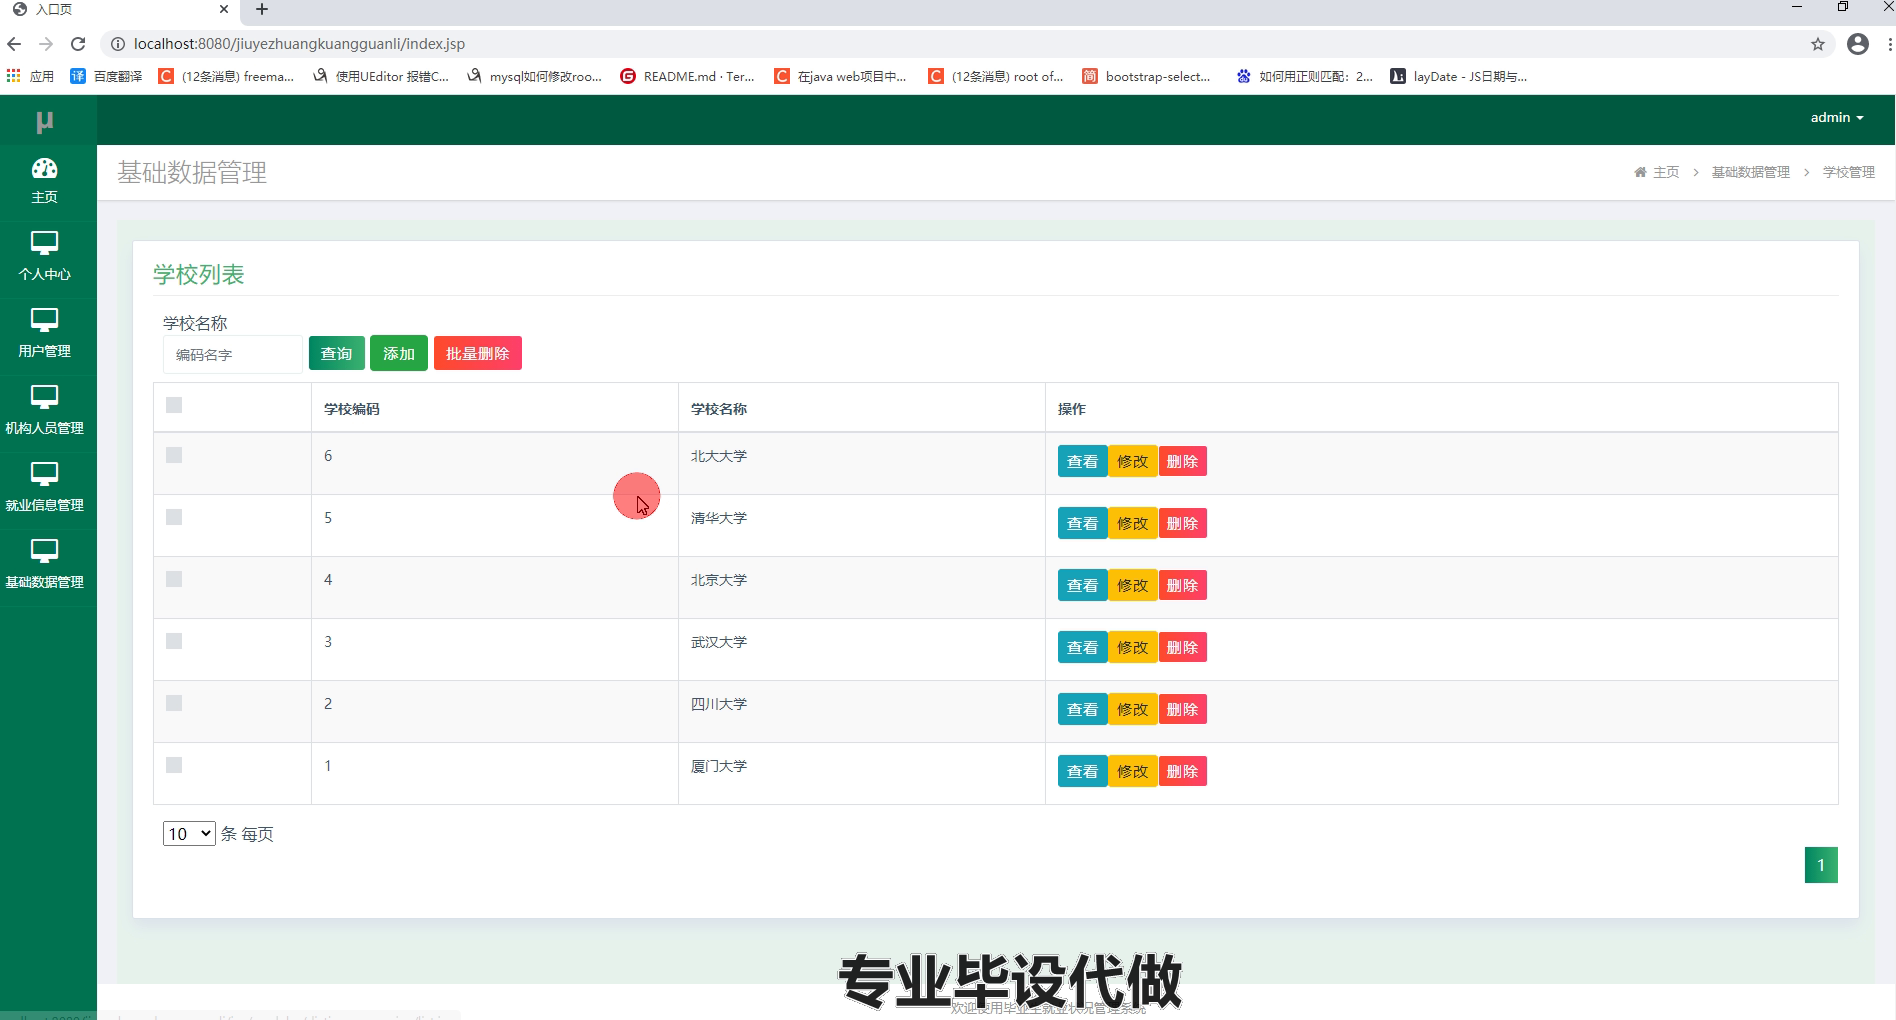Open the 百度翻译 bookmark

tap(106, 76)
